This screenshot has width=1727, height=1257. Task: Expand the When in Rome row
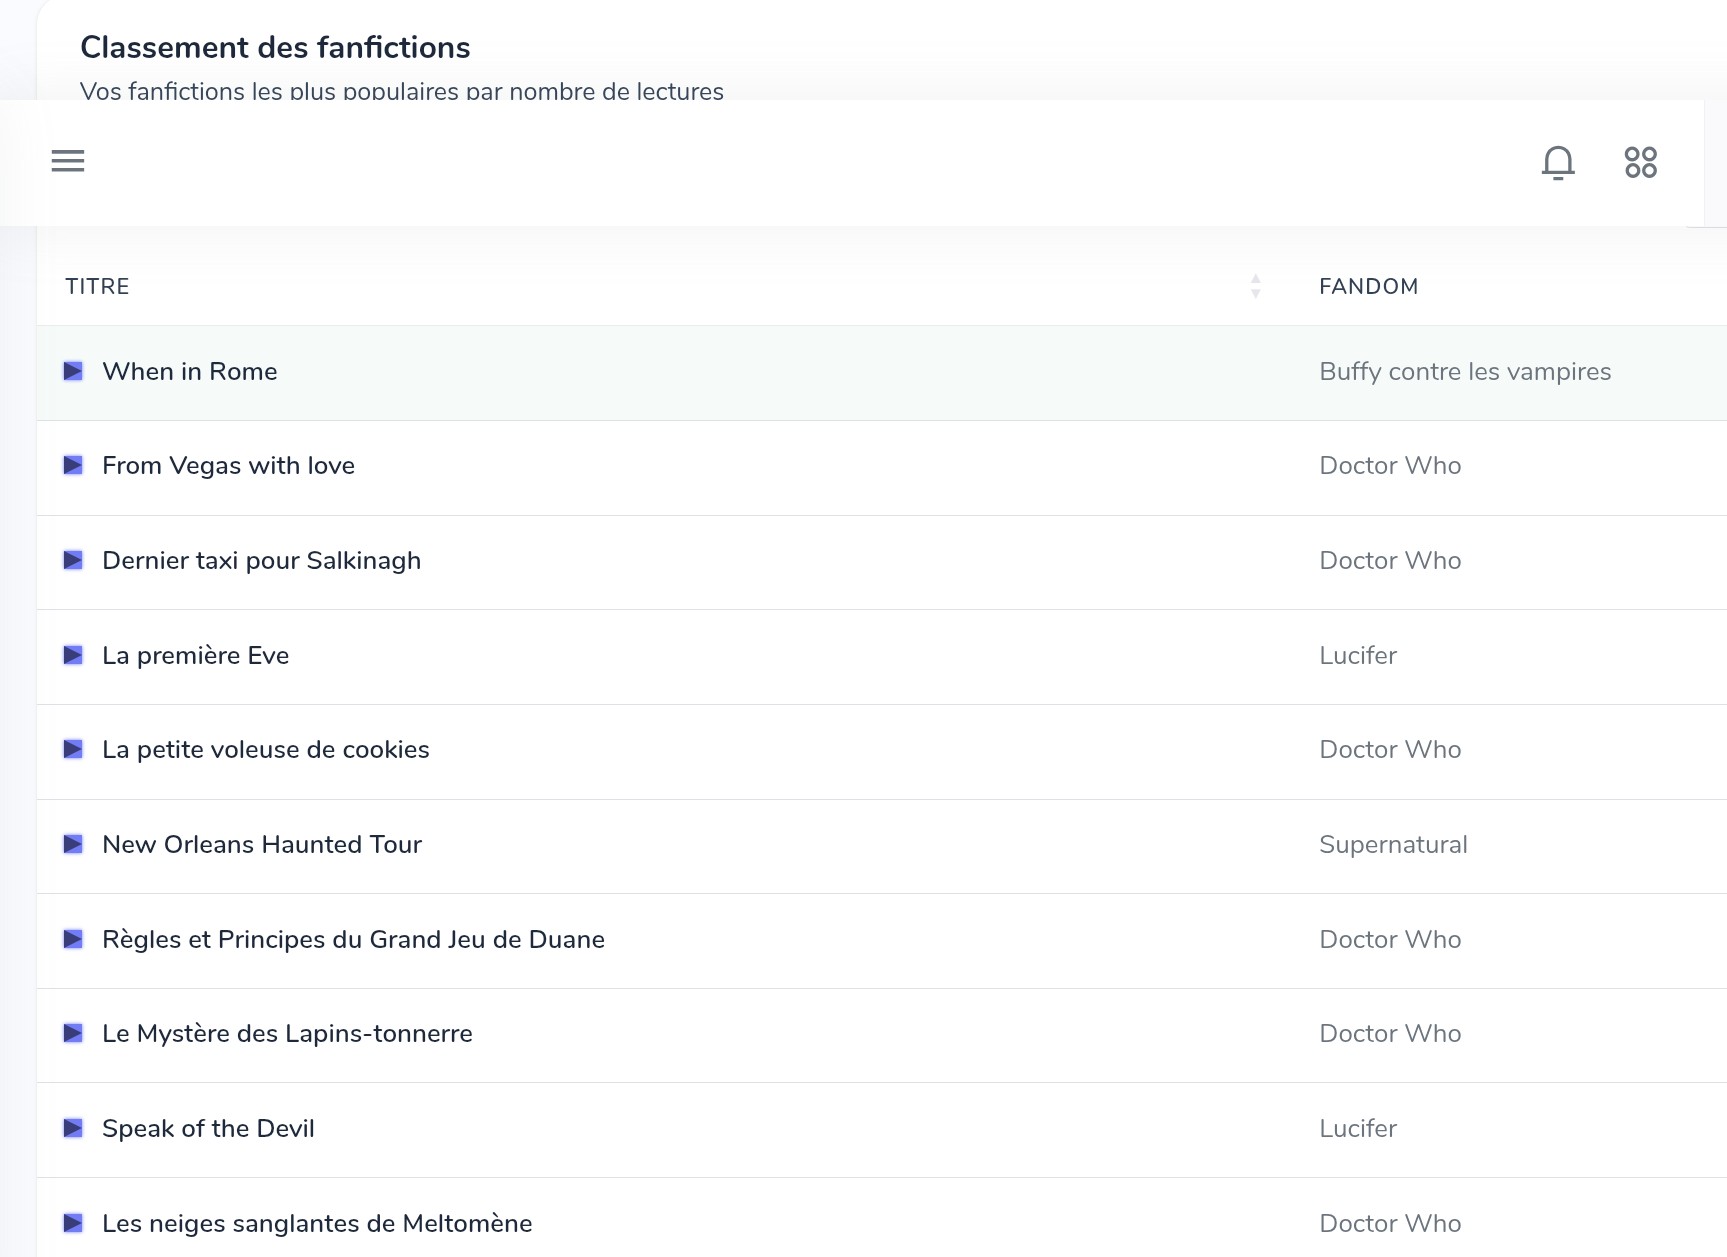(73, 371)
